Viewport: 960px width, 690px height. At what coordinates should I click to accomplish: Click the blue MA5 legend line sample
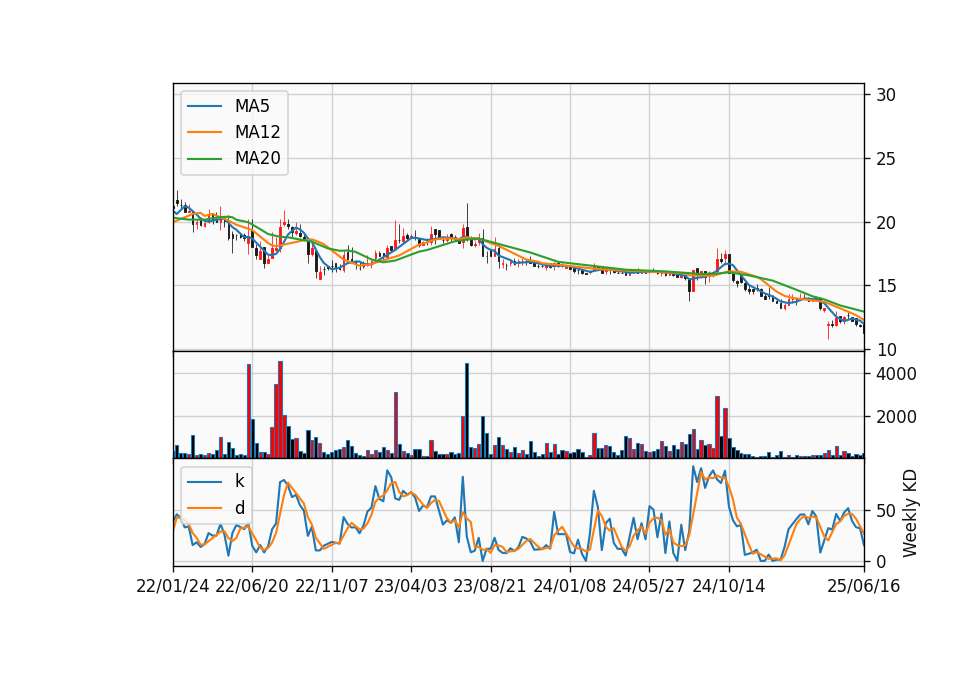tap(204, 106)
